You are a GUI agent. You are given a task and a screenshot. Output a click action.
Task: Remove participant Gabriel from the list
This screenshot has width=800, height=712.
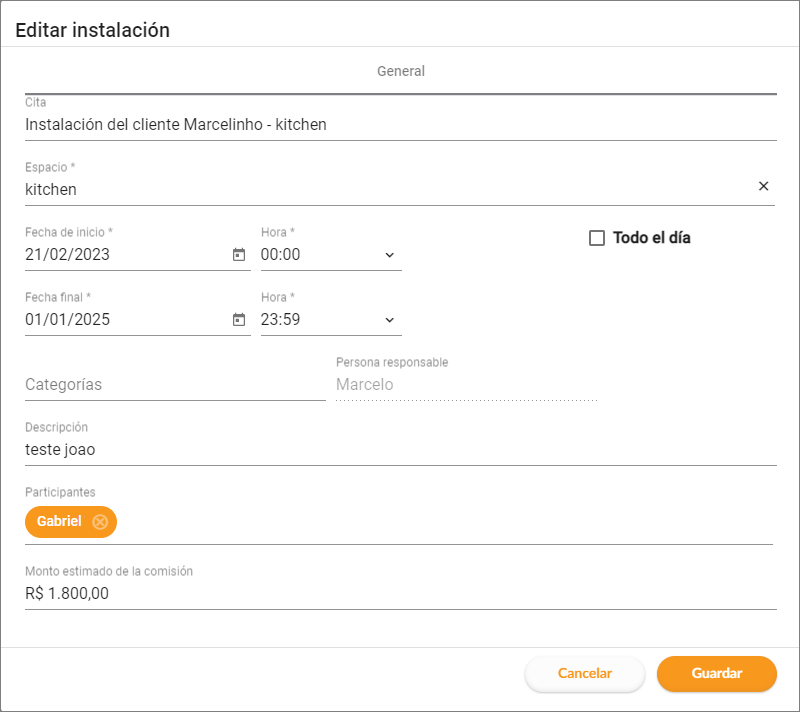[x=100, y=522]
